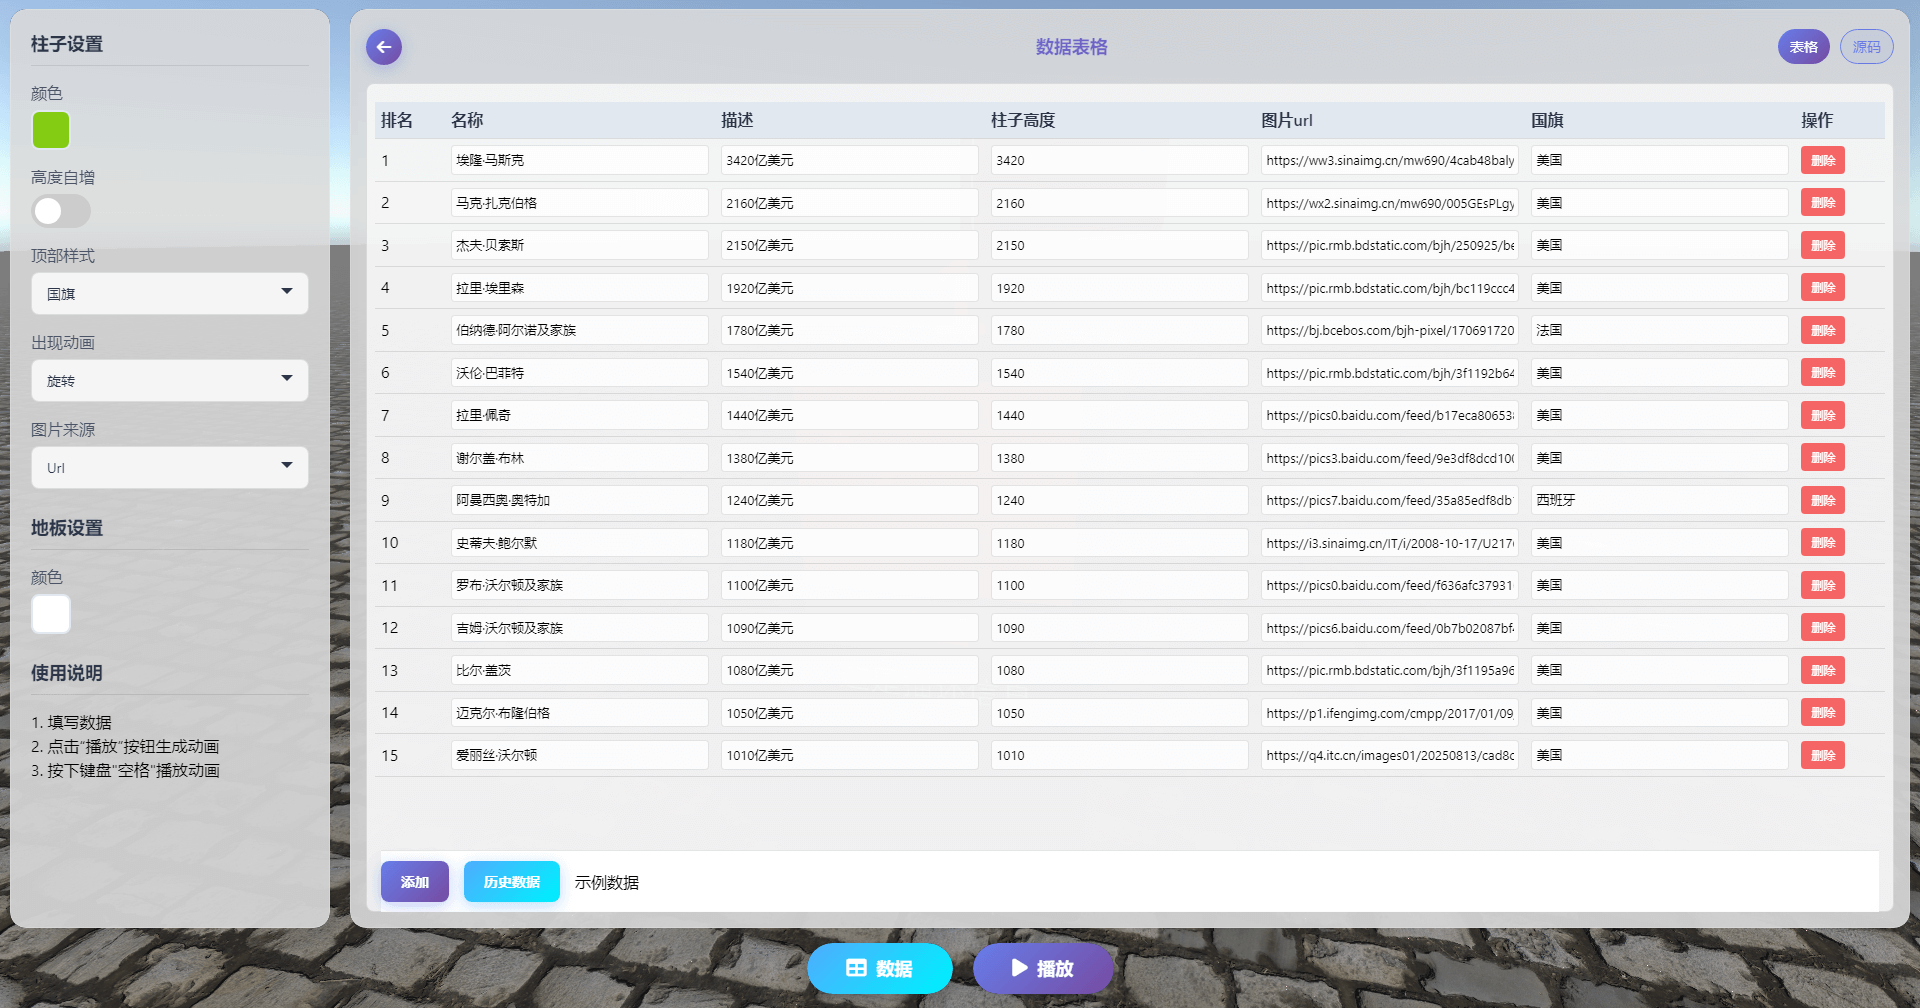Click the back arrow button
The width and height of the screenshot is (1920, 1008).
(384, 47)
